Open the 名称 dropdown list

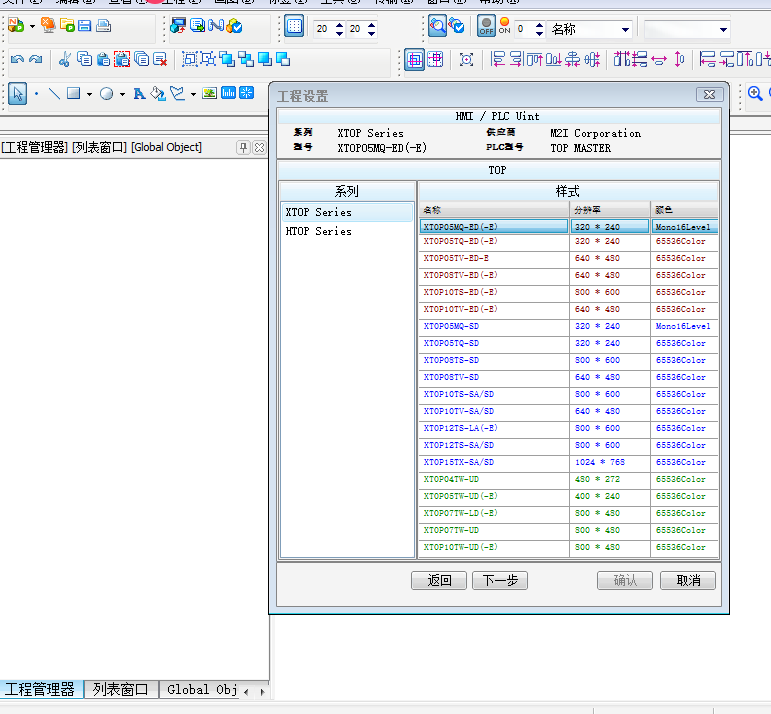[x=626, y=30]
